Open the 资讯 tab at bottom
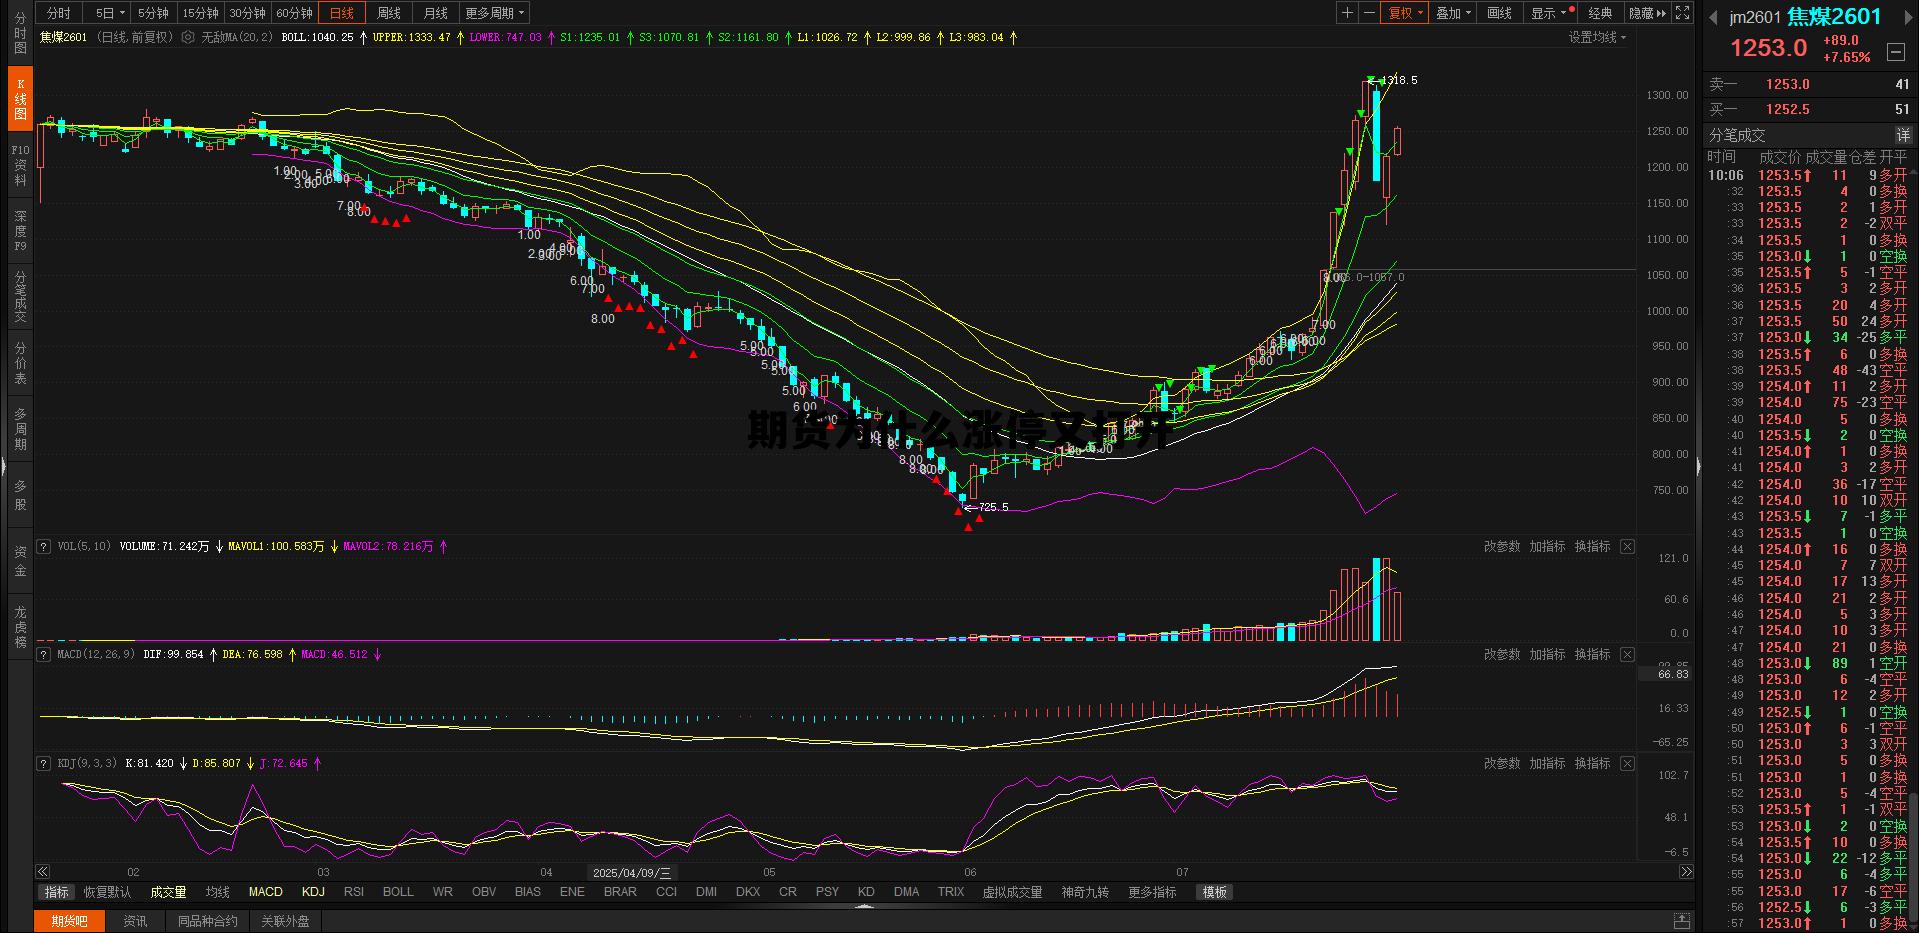Viewport: 1919px width, 933px height. click(135, 921)
